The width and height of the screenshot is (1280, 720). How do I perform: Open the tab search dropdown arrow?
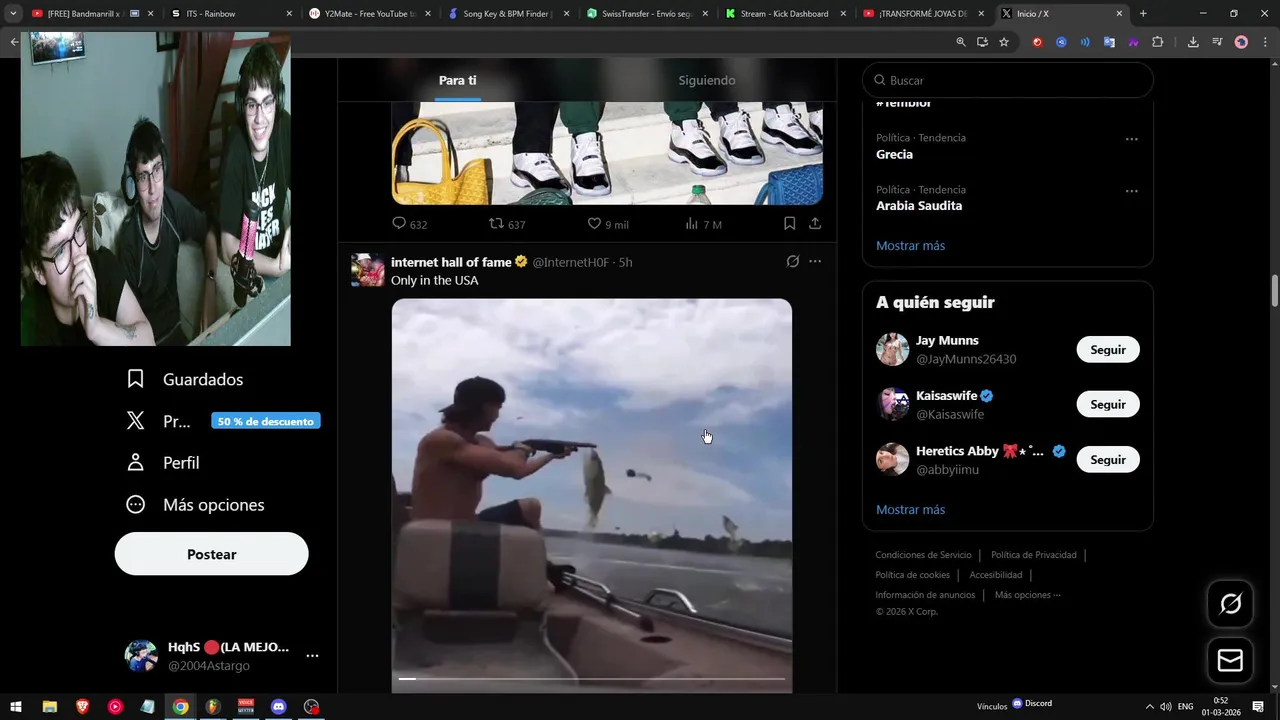pos(13,14)
